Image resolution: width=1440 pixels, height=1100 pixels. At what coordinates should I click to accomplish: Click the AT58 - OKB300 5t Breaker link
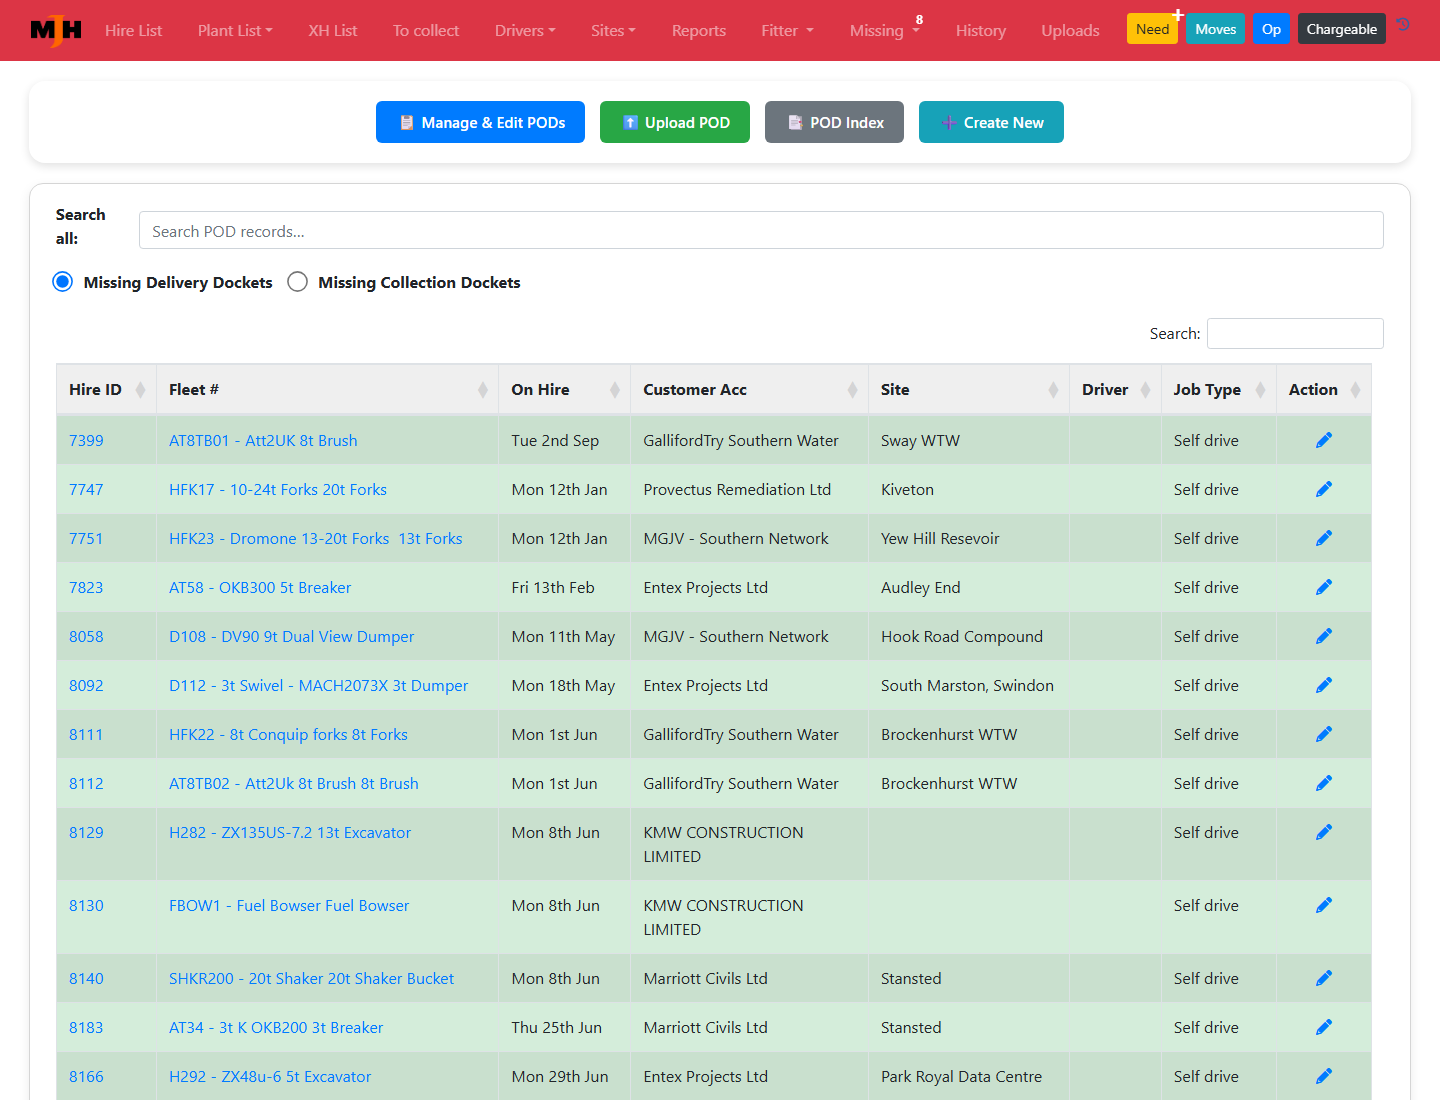click(260, 587)
